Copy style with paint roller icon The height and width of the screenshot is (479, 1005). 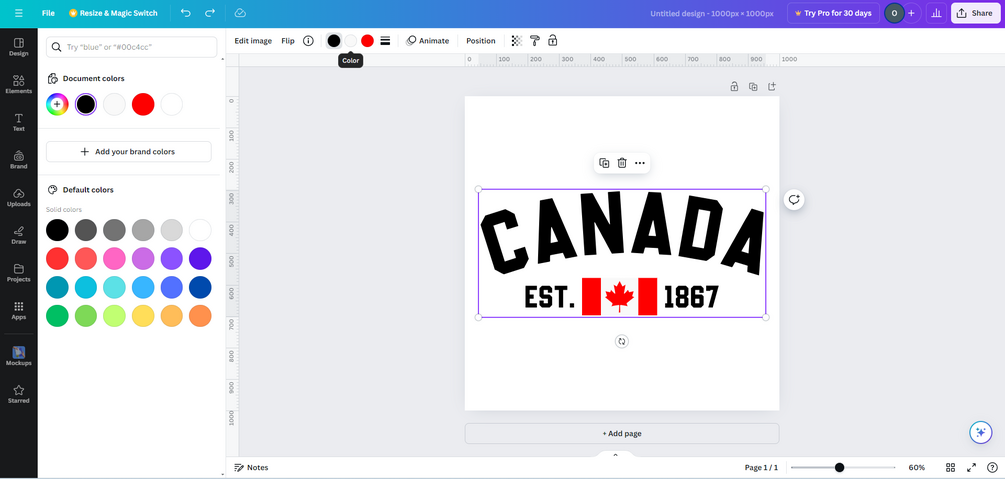535,41
